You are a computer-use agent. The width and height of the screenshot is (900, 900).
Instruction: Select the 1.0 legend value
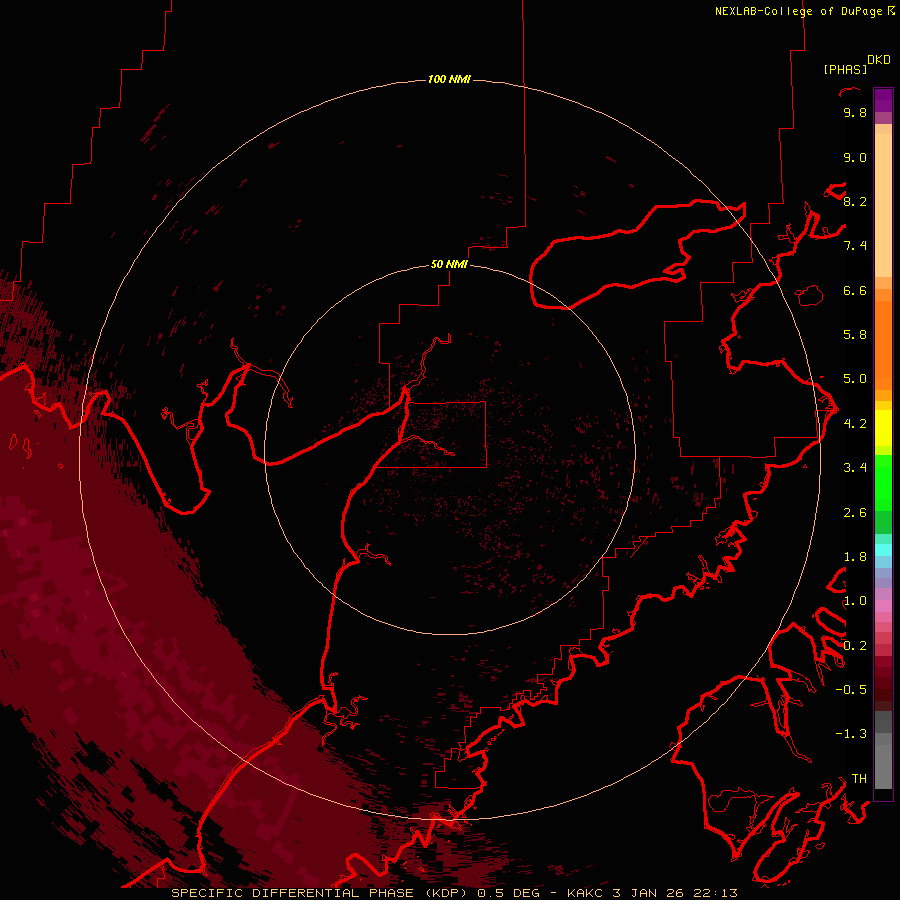855,601
